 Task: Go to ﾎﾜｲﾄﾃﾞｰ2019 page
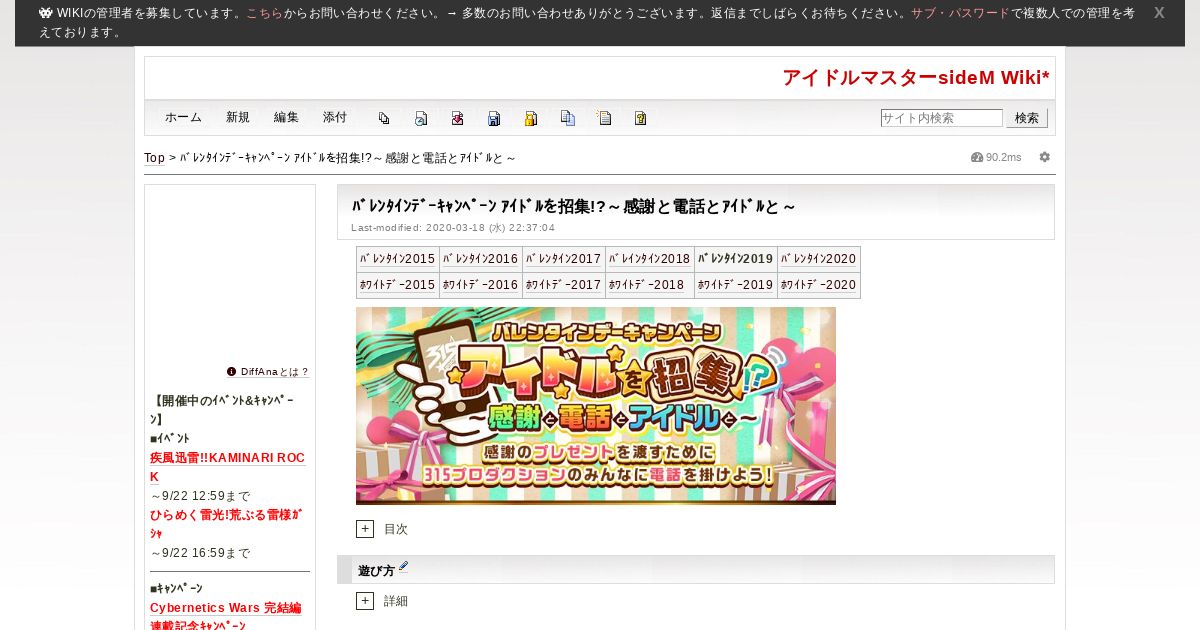click(x=736, y=285)
